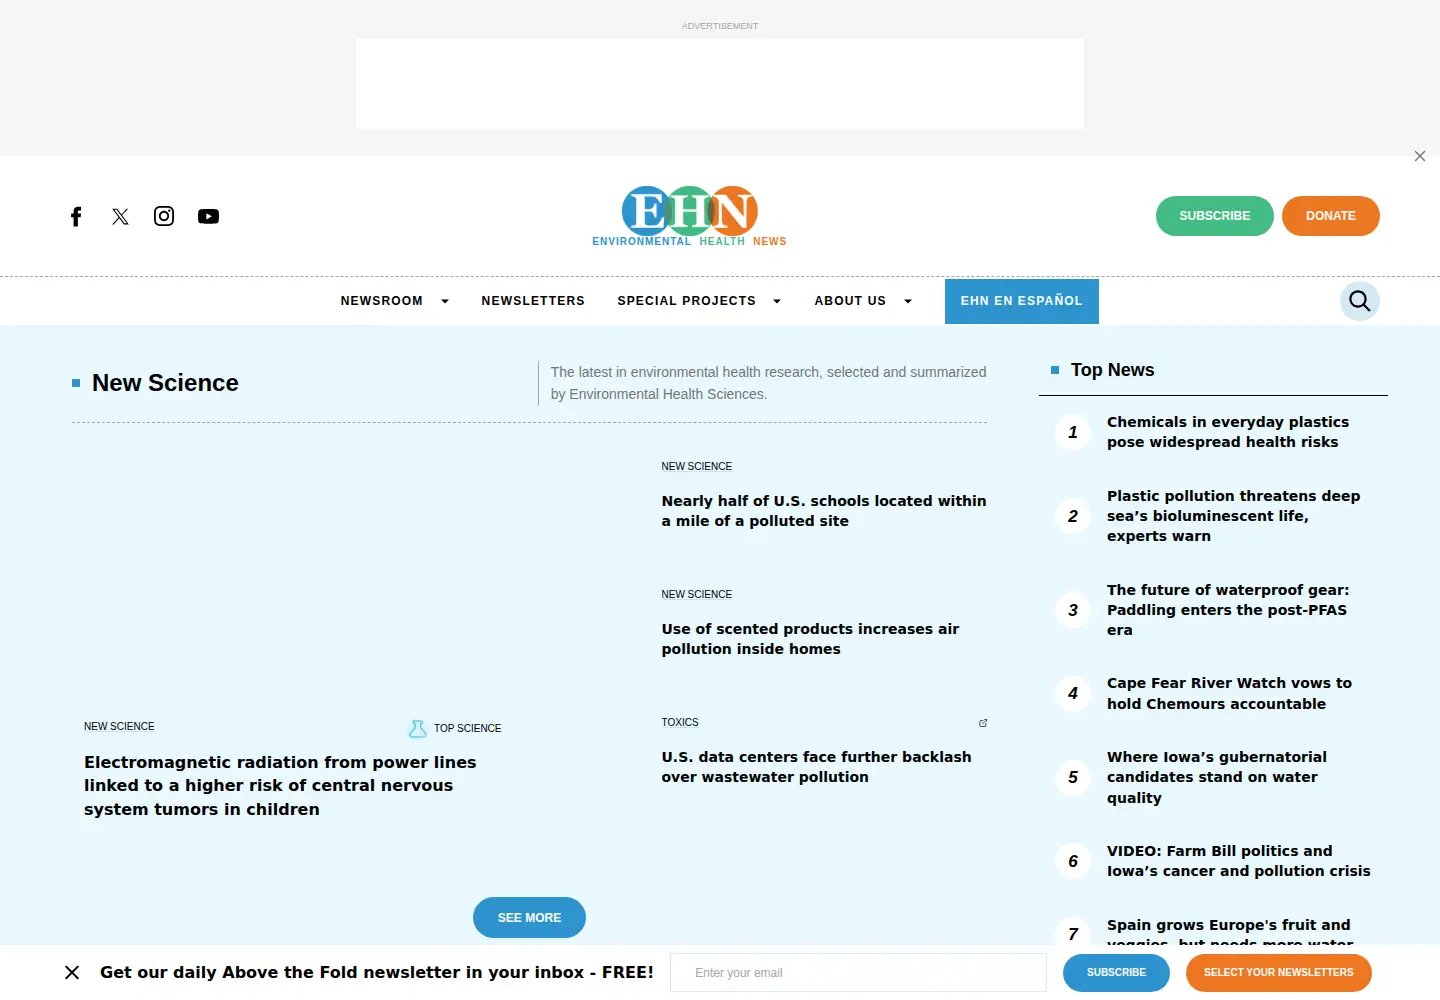Open top news: Plastic pollution threatens deep sea

[x=1234, y=516]
